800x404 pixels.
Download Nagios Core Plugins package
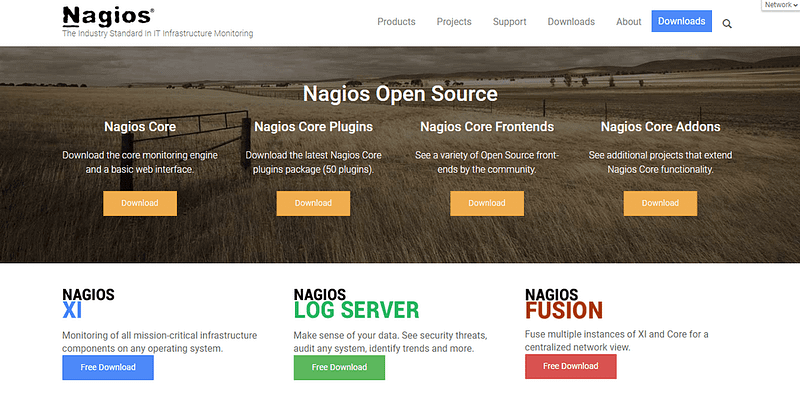(313, 203)
